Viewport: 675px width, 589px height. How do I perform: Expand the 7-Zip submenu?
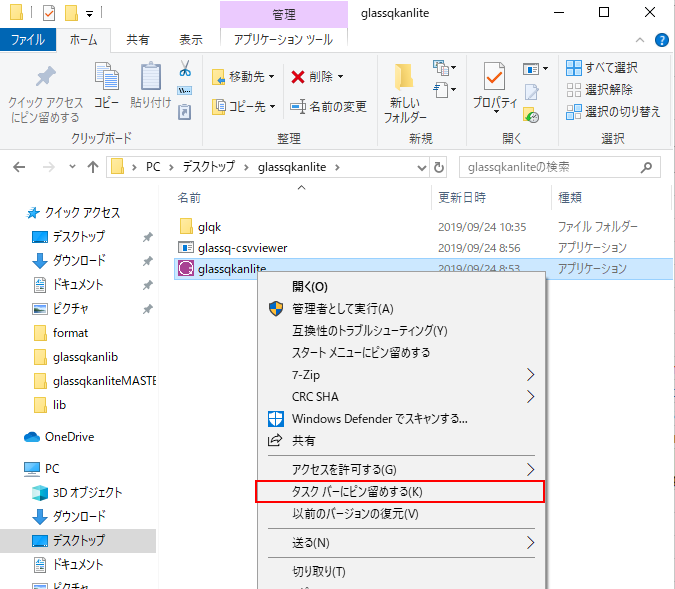click(x=530, y=375)
